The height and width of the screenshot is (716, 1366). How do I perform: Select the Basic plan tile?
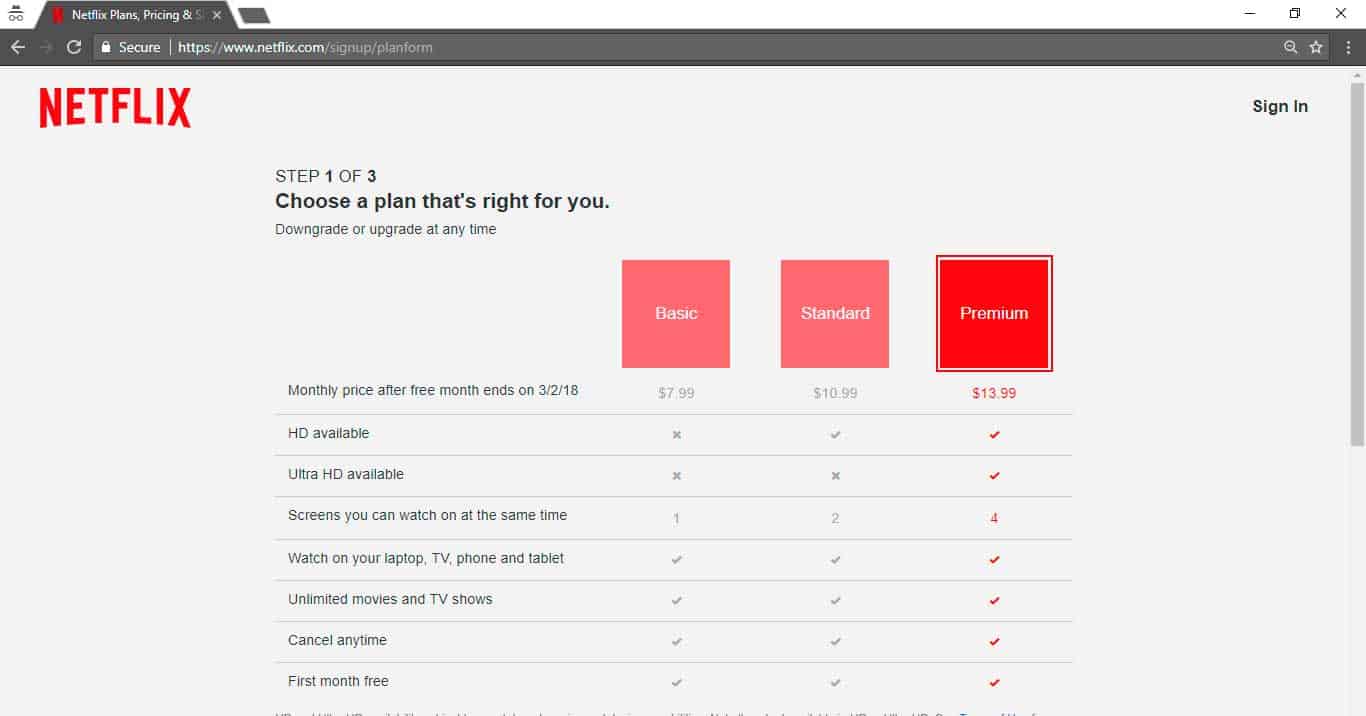(676, 314)
